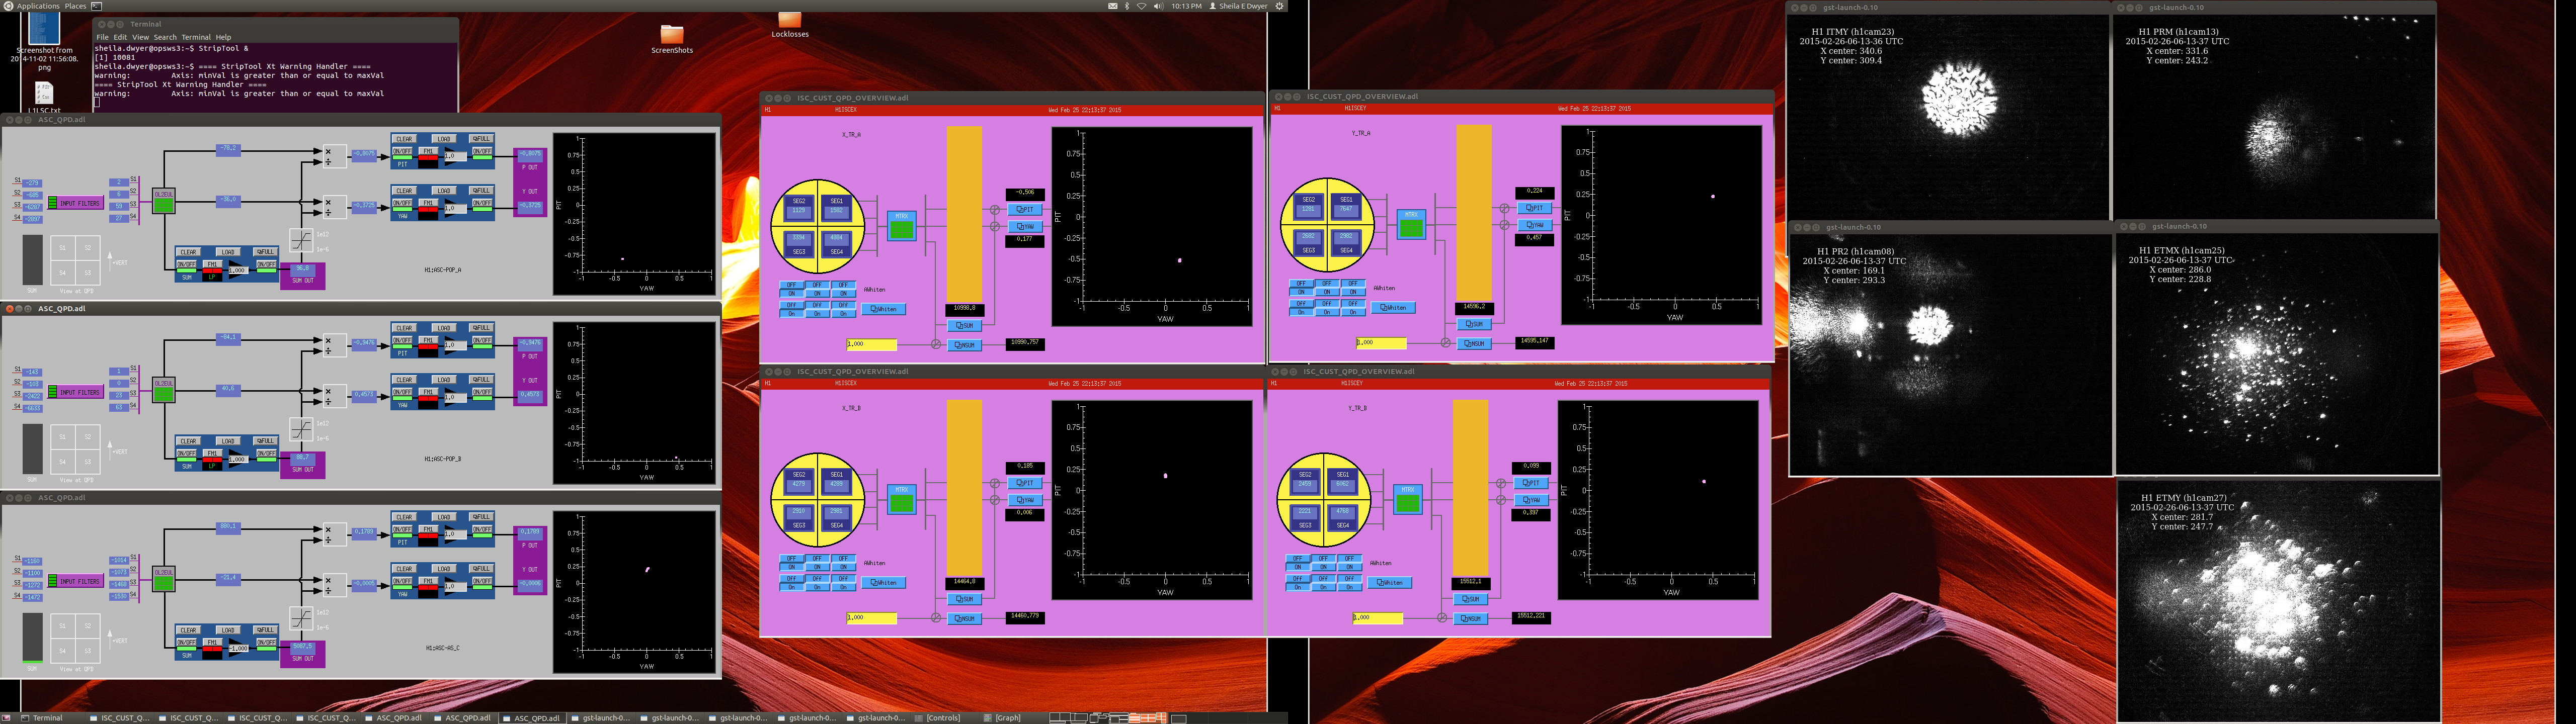Toggle right ON/OFF switch of YAW filter in POP_B
2576x724 pixels.
pos(482,392)
